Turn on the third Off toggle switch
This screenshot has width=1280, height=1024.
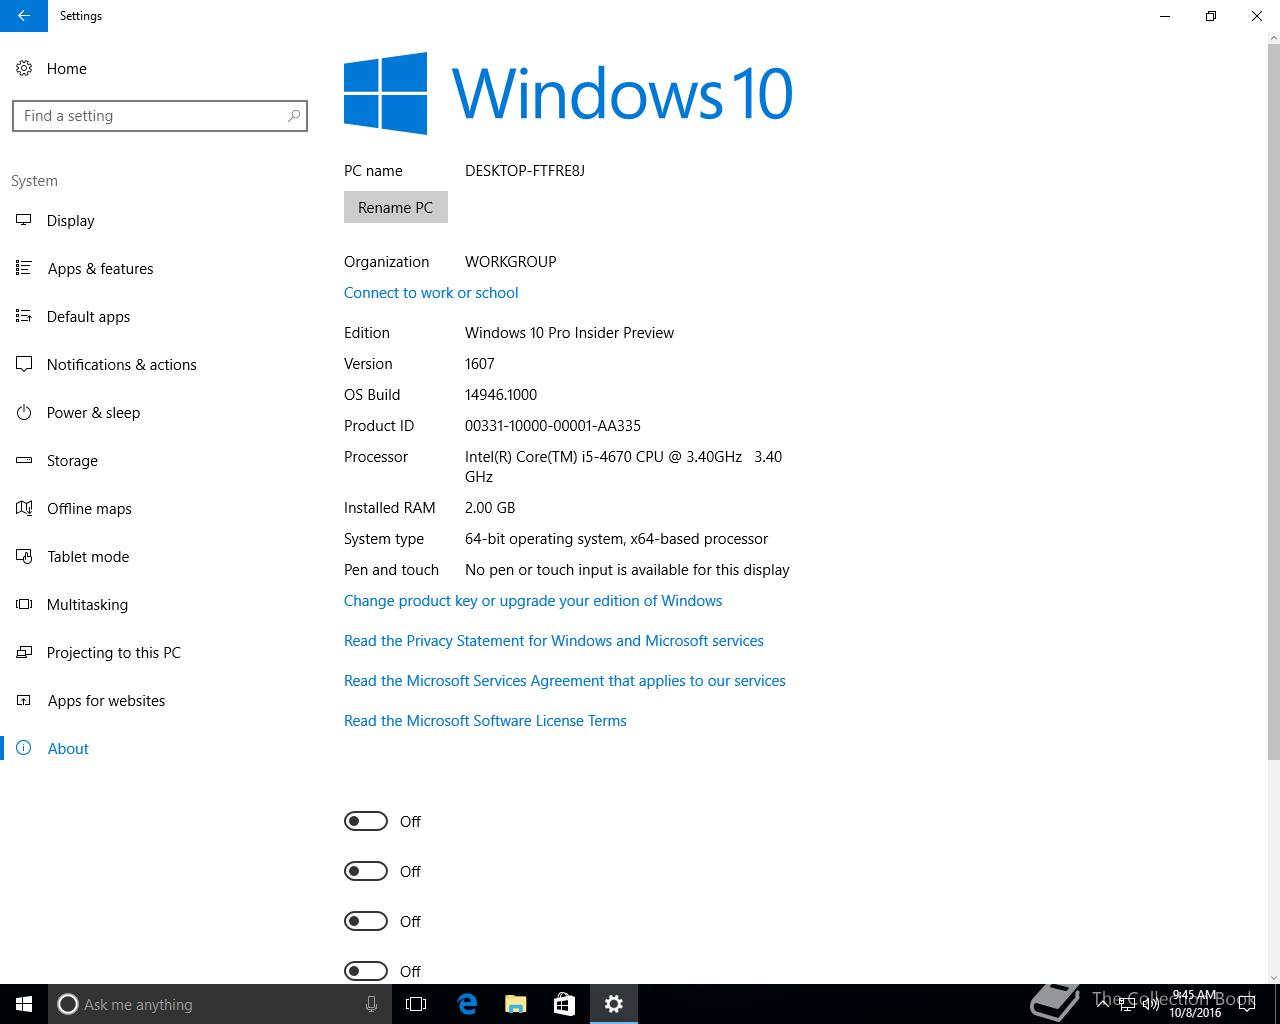(x=366, y=921)
